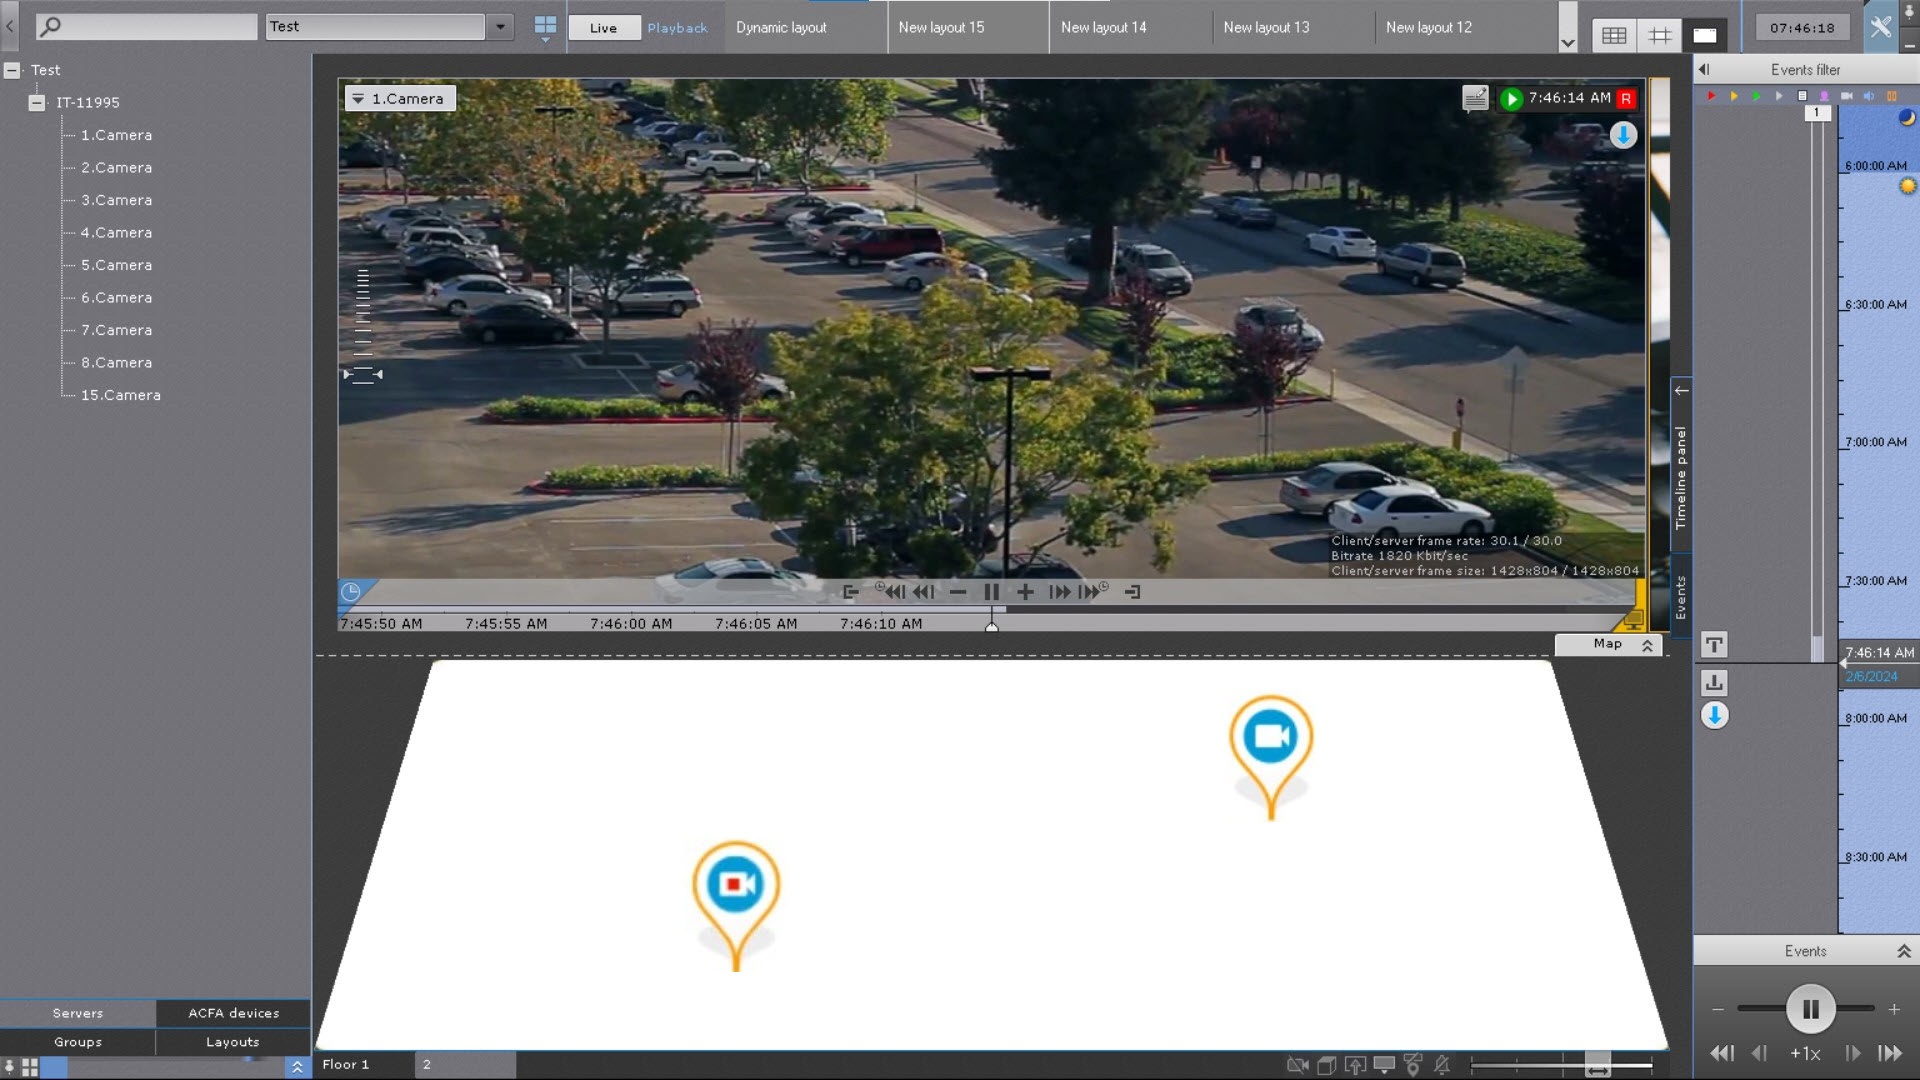Toggle the red alarm events filter

pyautogui.click(x=1711, y=96)
